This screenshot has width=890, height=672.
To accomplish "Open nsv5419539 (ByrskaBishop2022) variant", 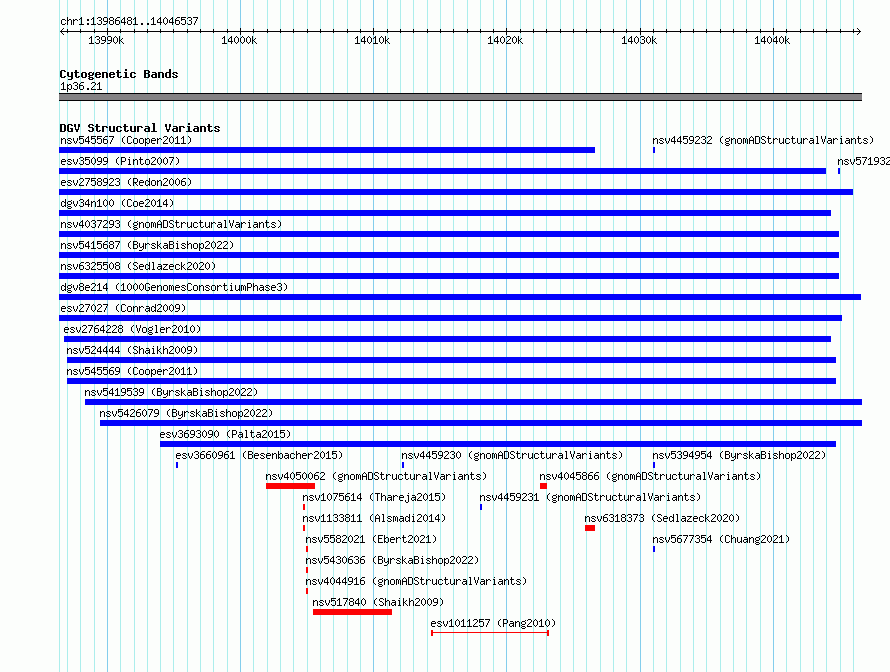I will click(x=171, y=392).
